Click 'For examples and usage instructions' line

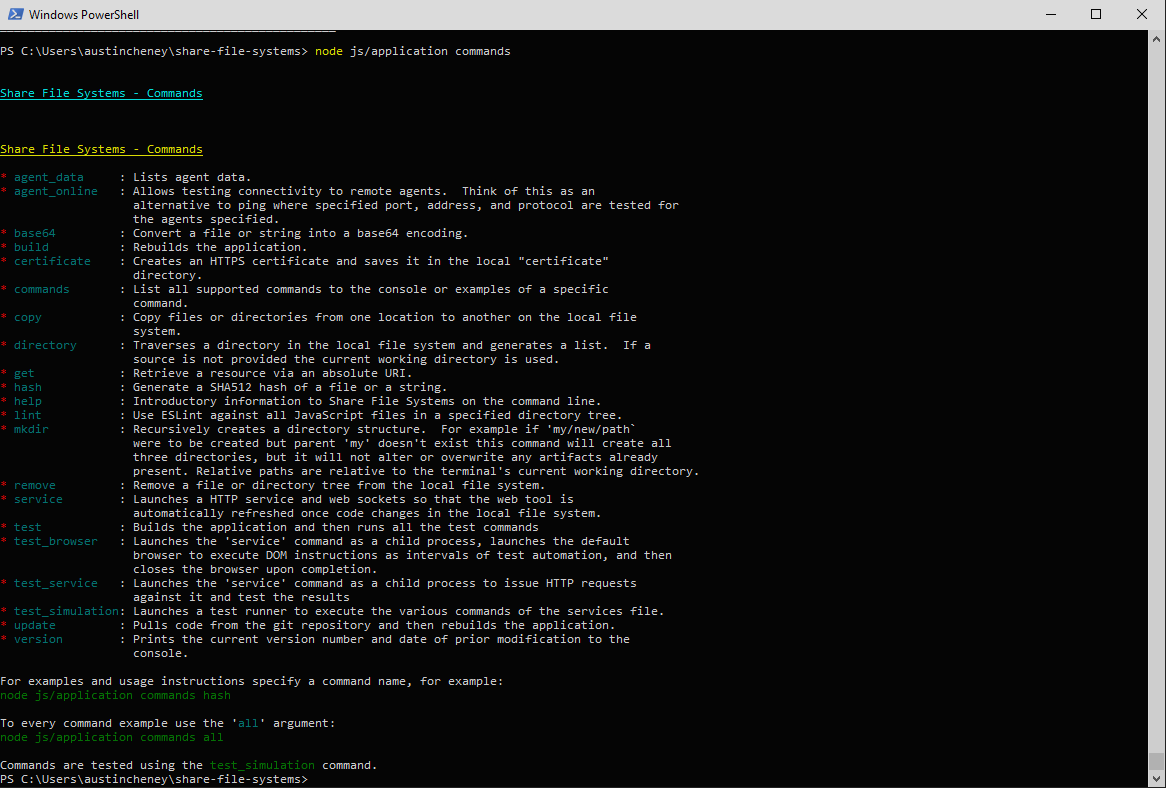(251, 681)
